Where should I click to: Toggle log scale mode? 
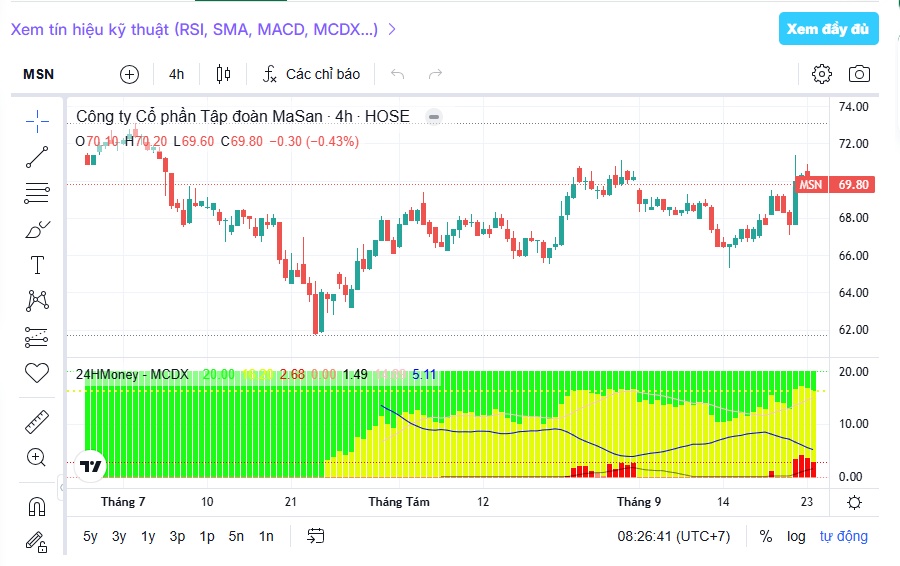pyautogui.click(x=796, y=536)
